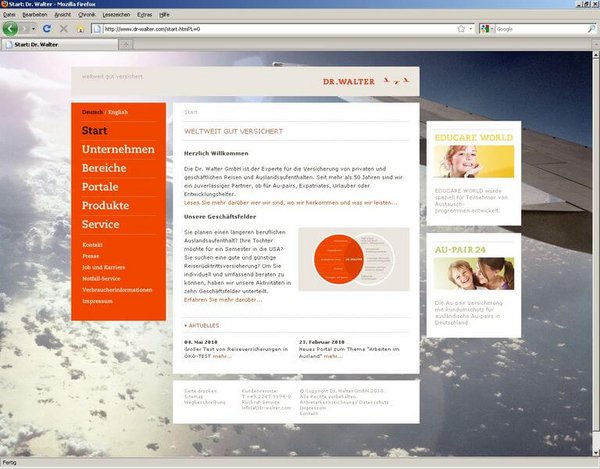Click the green Back navigation button
This screenshot has width=600, height=469.
click(x=10, y=29)
